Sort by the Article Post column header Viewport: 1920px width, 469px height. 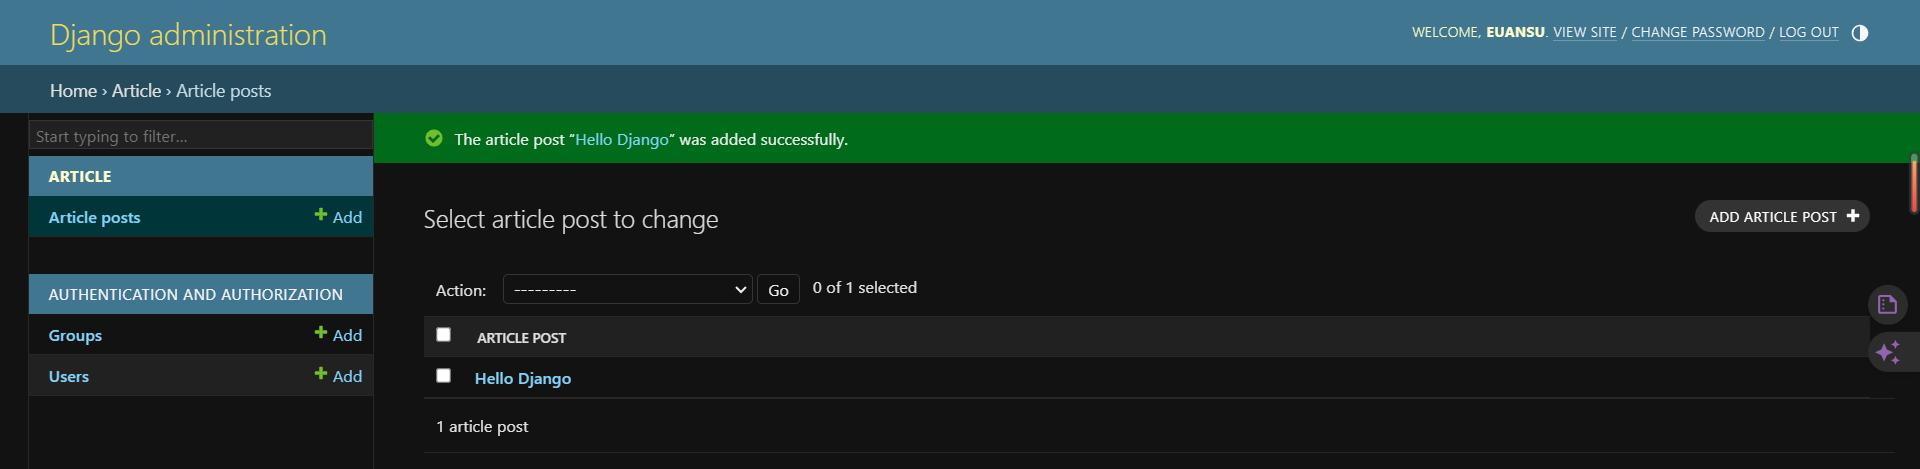(x=521, y=338)
